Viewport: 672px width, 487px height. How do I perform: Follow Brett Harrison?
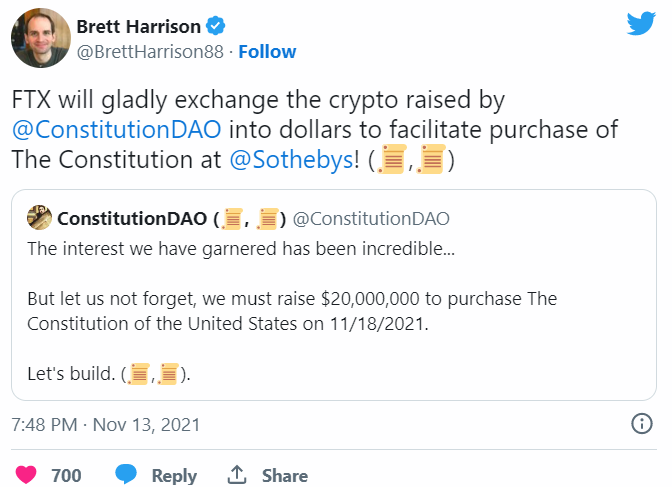[x=268, y=51]
